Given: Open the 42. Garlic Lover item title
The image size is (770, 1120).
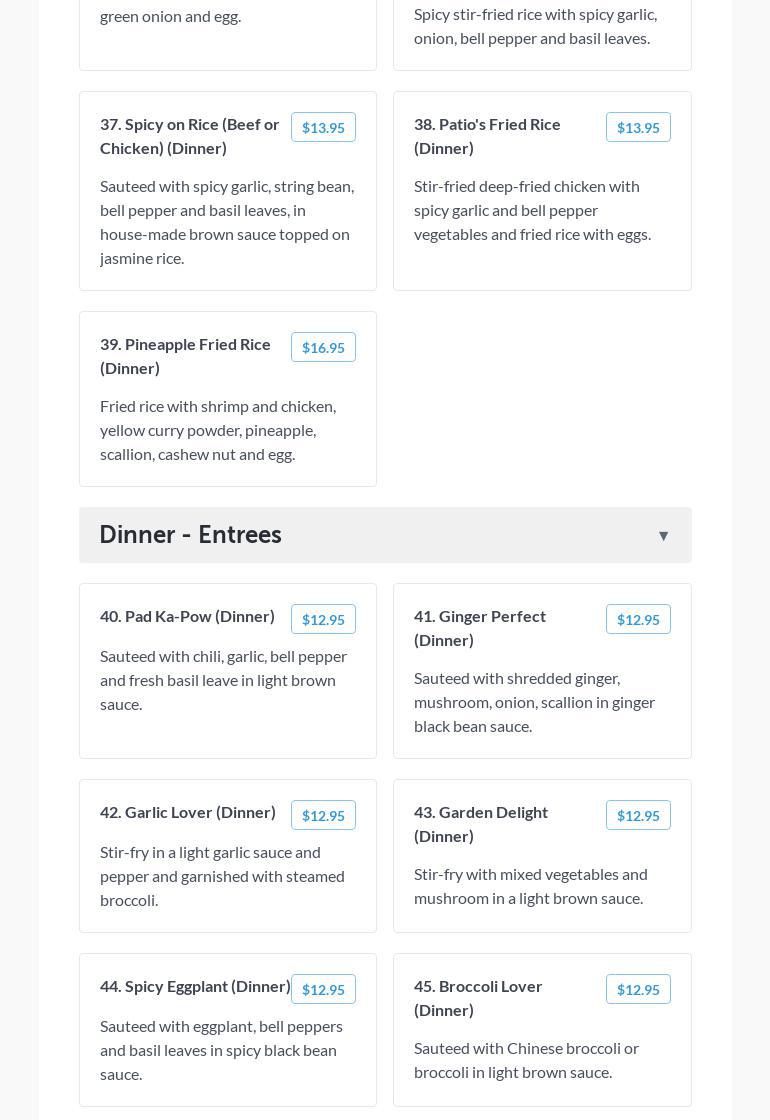Looking at the screenshot, I should [188, 812].
